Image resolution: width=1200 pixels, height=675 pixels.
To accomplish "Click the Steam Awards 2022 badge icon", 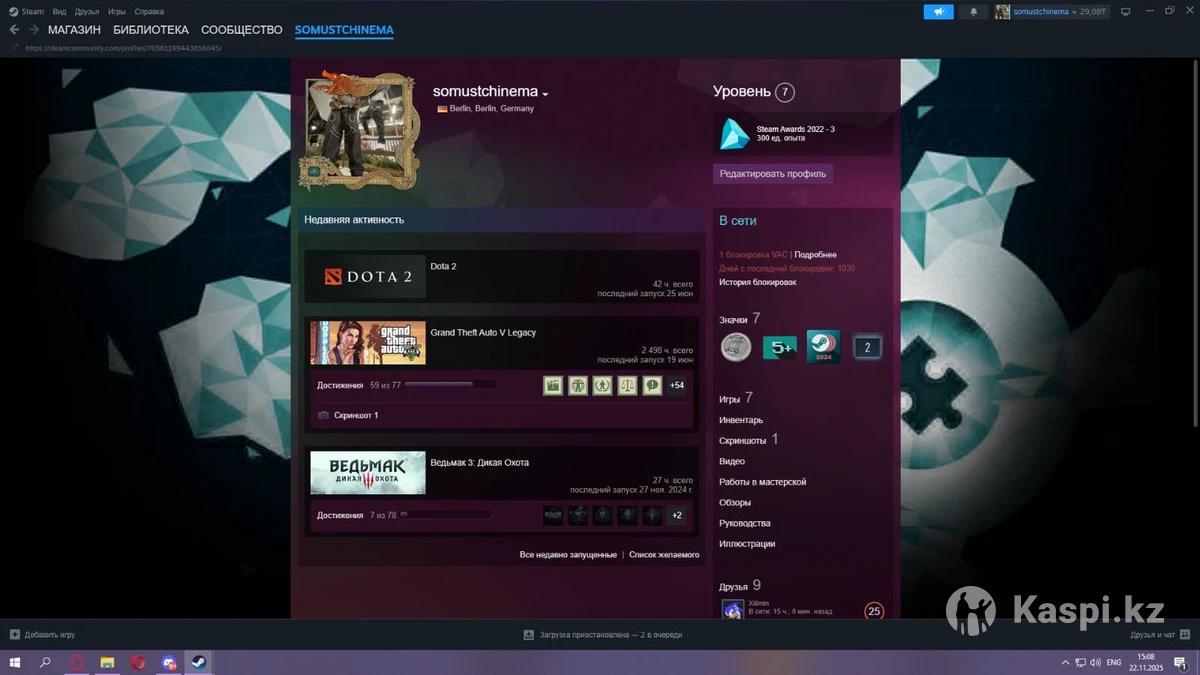I will click(735, 134).
